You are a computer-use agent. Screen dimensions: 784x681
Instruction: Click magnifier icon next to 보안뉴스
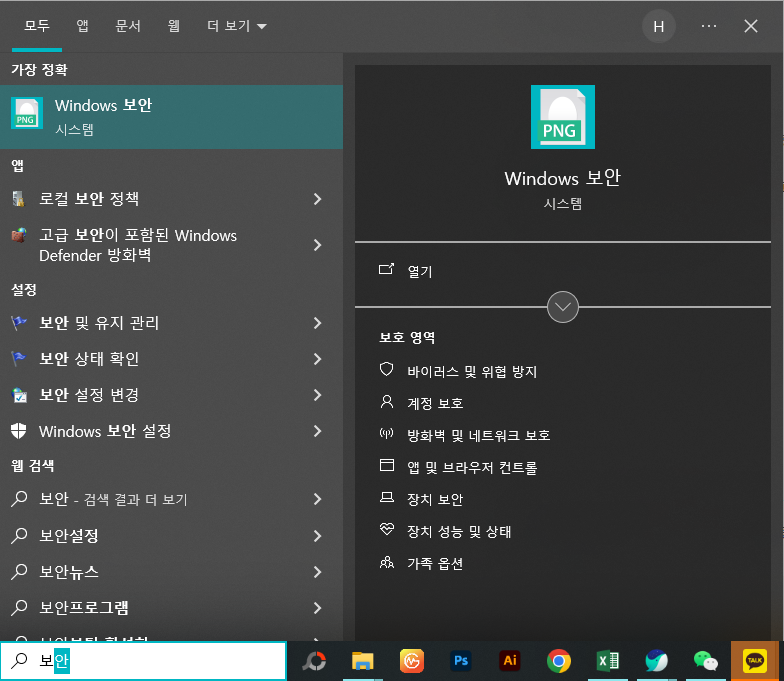[x=19, y=572]
